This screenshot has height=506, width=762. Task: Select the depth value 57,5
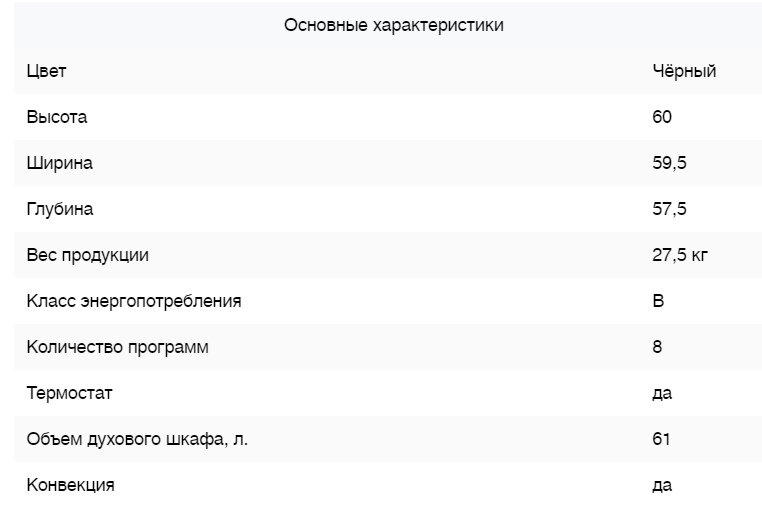(669, 209)
